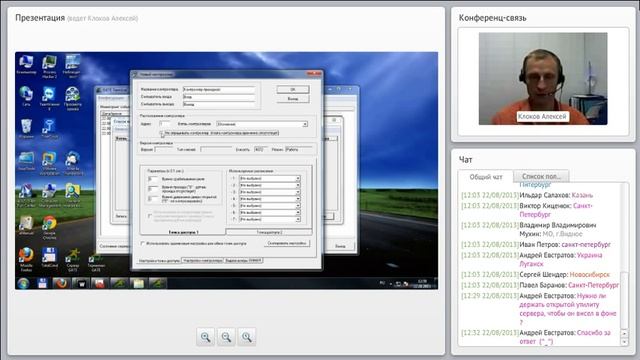The height and width of the screenshot is (360, 640).
Task: Switch to the 'Список пол...' tab
Action: tap(541, 176)
